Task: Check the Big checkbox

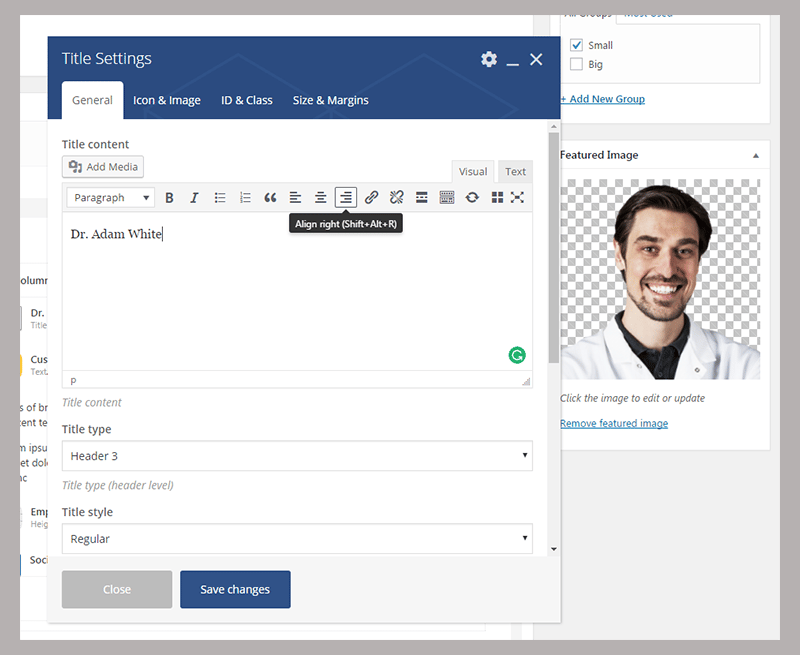Action: tap(576, 64)
